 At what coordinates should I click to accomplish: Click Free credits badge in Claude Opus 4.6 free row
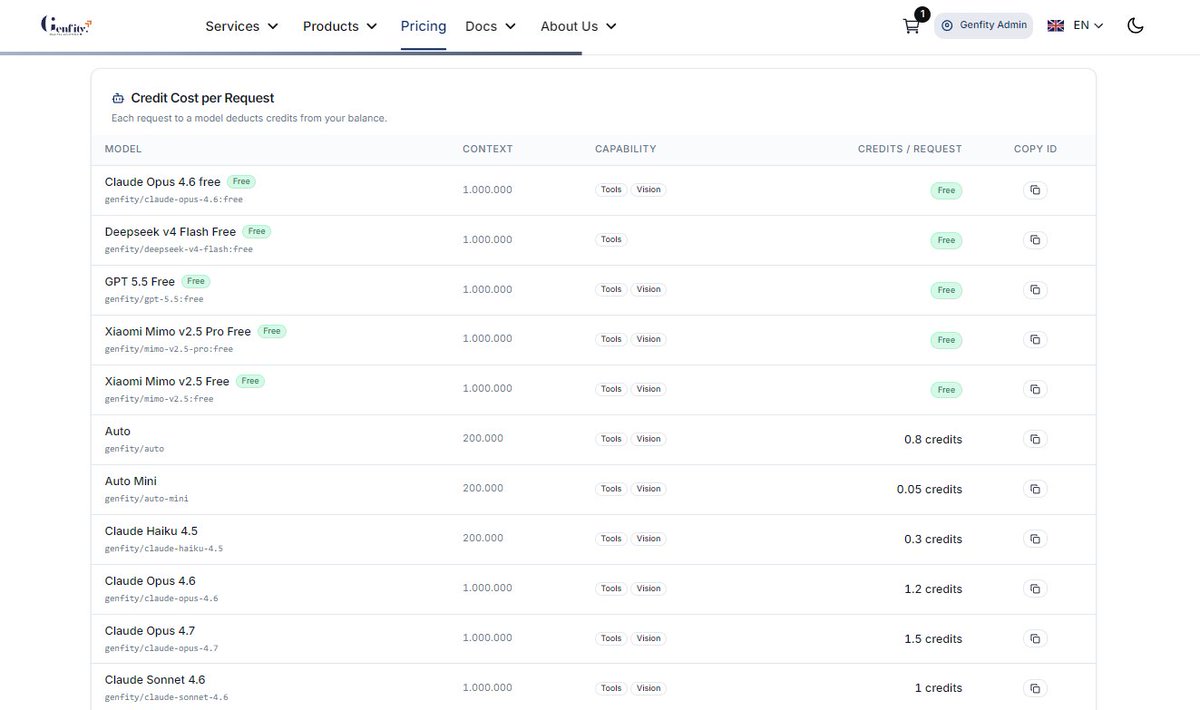pyautogui.click(x=946, y=190)
